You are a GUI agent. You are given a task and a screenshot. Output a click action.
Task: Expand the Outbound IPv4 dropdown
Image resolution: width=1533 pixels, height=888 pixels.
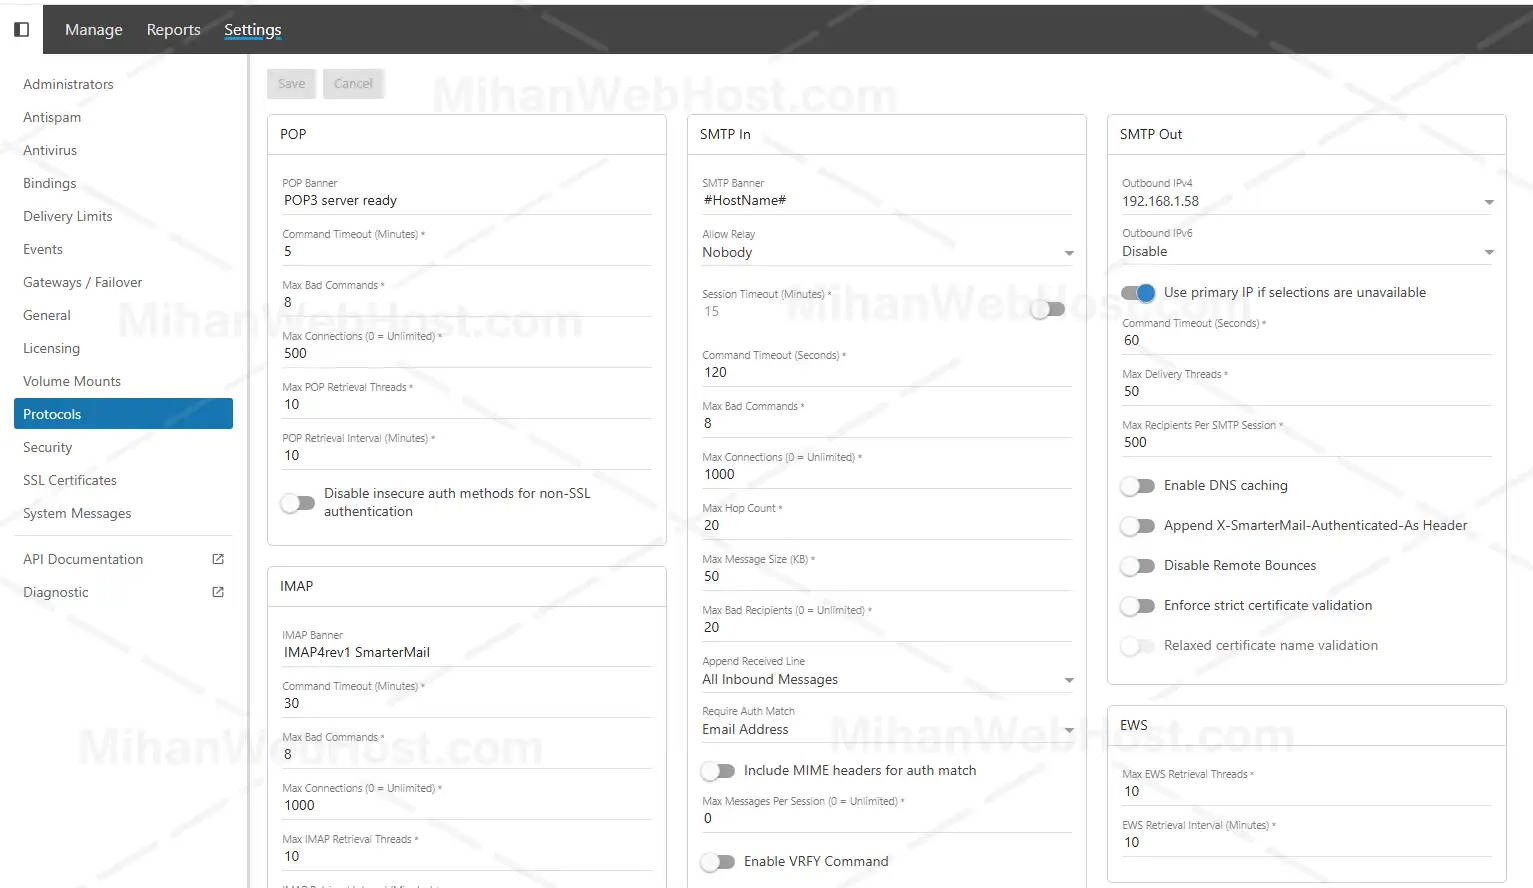[1306, 202]
